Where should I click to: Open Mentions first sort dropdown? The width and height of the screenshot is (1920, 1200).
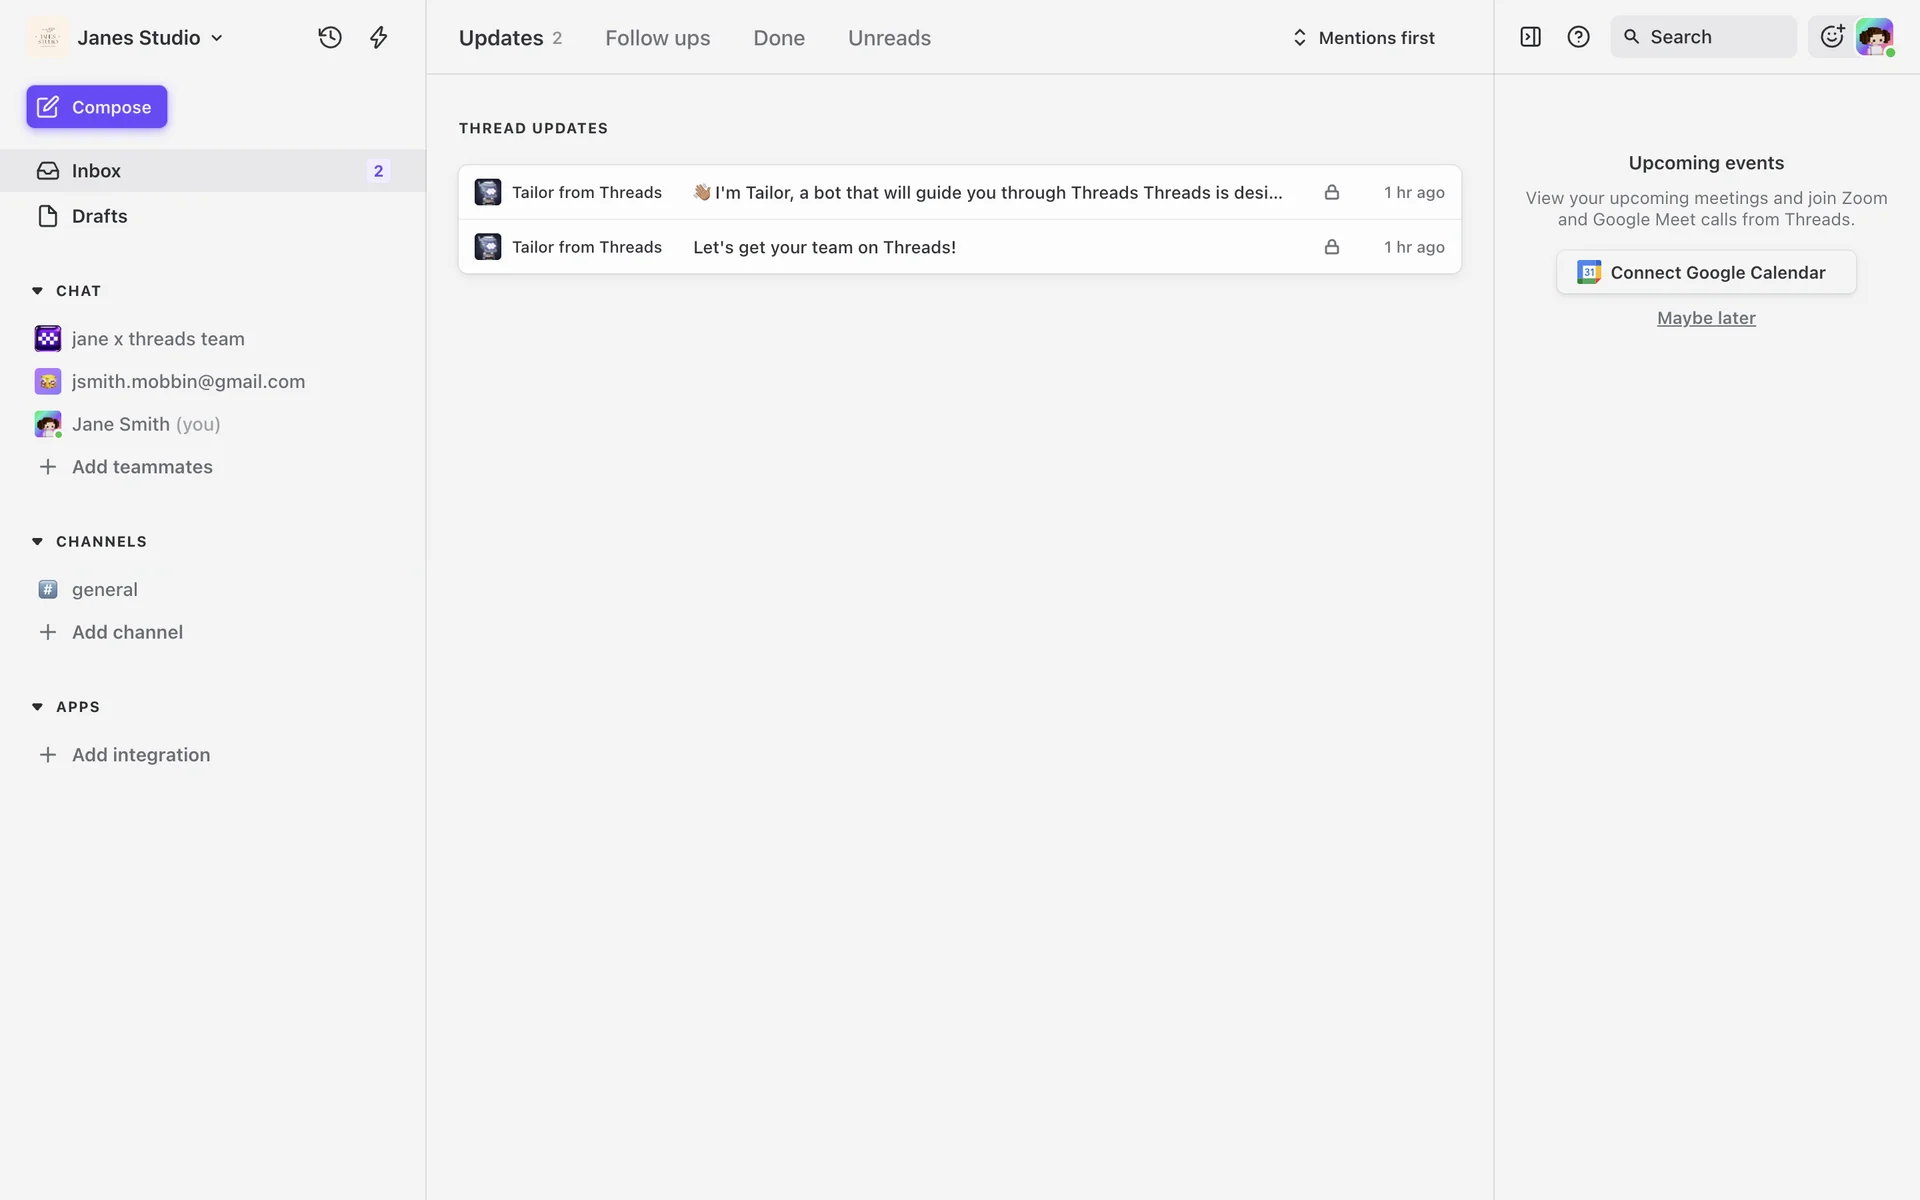(1364, 38)
